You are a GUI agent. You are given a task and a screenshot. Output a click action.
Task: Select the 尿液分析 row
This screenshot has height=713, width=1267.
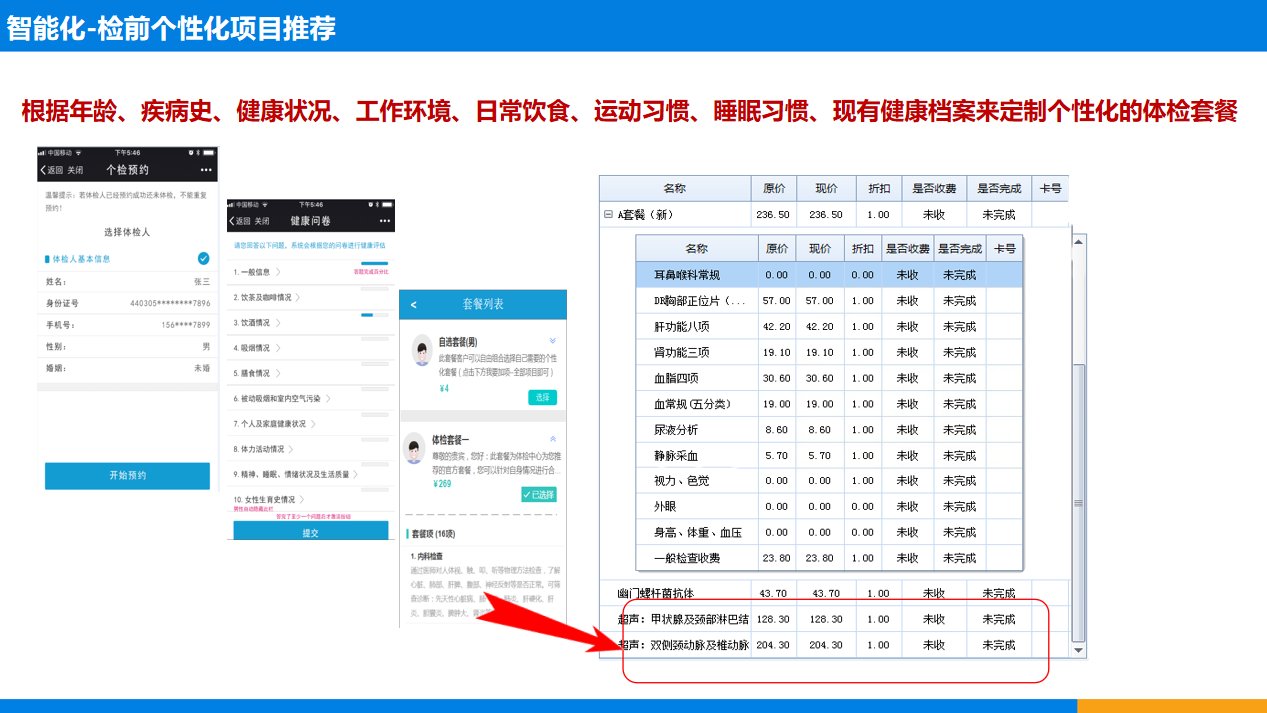tap(829, 429)
